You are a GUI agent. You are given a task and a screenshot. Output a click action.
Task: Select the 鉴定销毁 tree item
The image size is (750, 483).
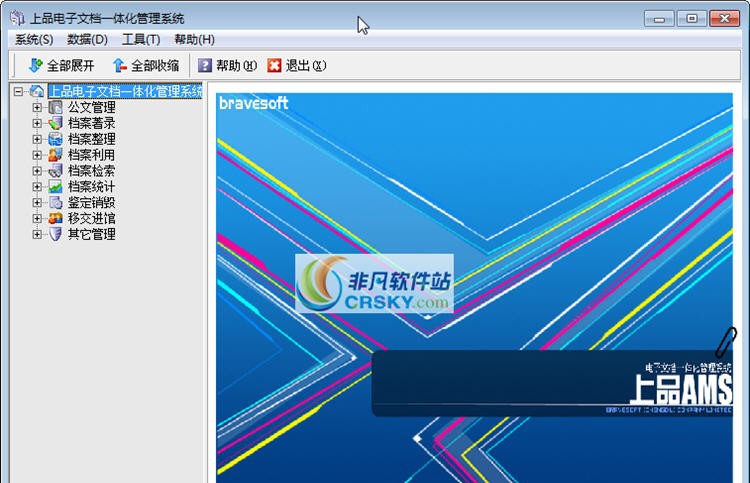91,202
